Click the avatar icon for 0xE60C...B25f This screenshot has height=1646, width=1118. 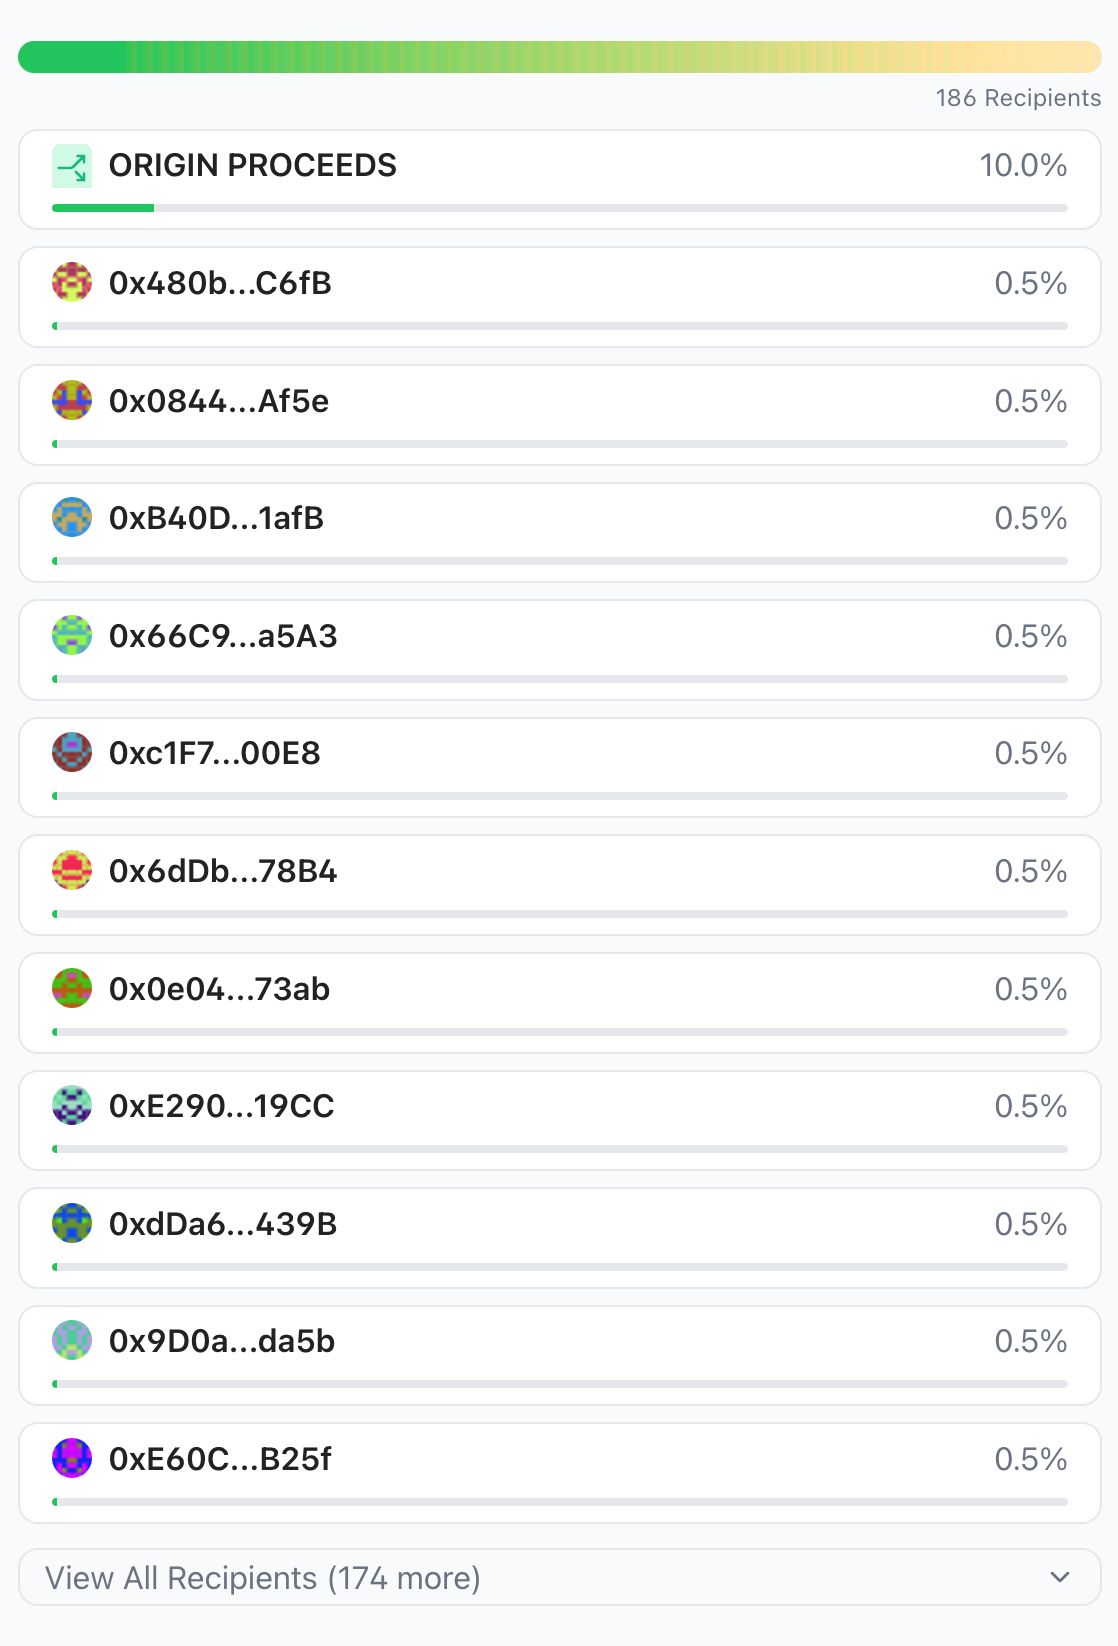[72, 1459]
